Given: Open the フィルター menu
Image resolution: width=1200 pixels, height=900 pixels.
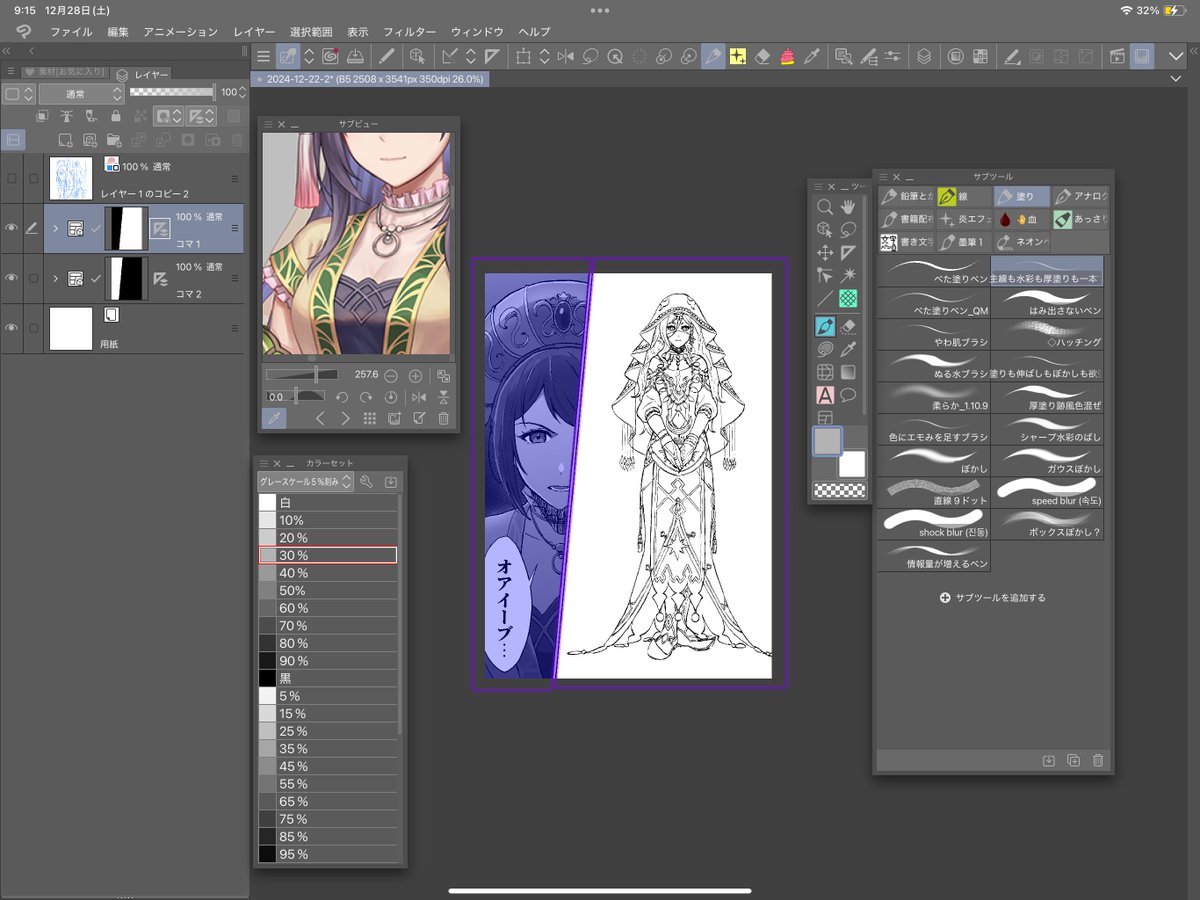Looking at the screenshot, I should pyautogui.click(x=410, y=32).
